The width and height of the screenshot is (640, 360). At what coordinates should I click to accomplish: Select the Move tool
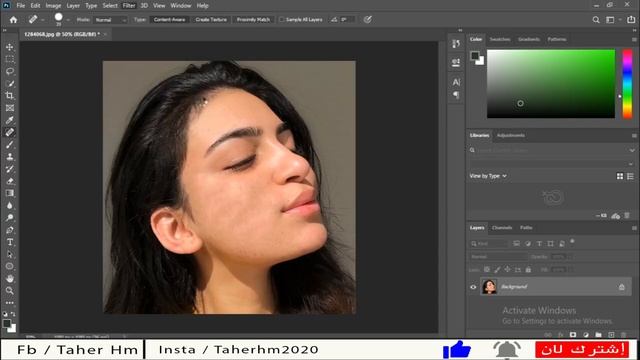tap(10, 47)
